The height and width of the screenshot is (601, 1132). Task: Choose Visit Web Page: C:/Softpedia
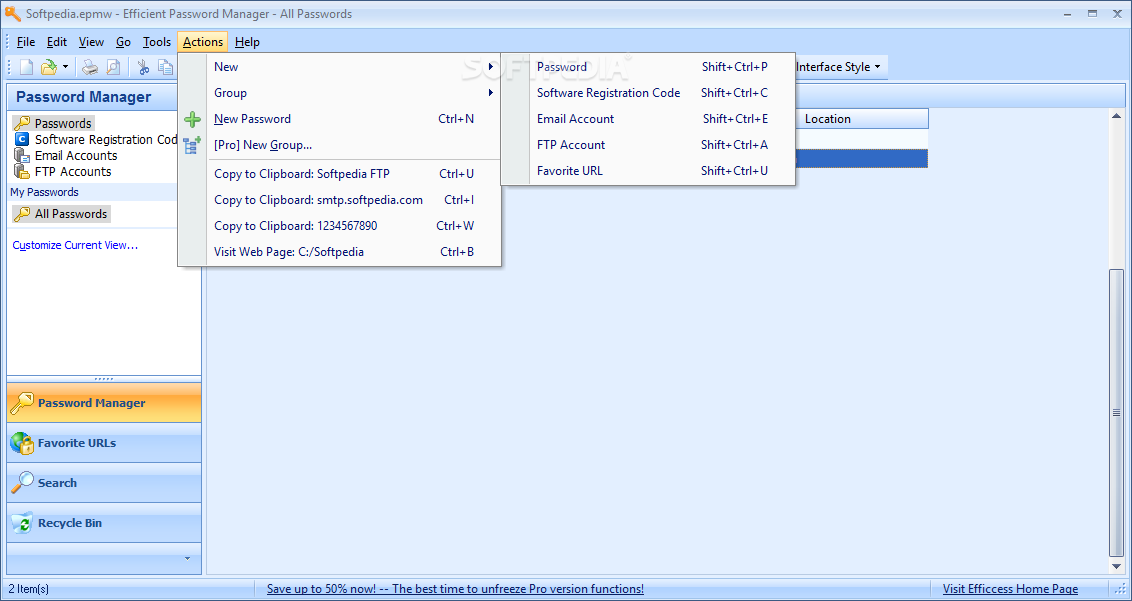pyautogui.click(x=339, y=251)
